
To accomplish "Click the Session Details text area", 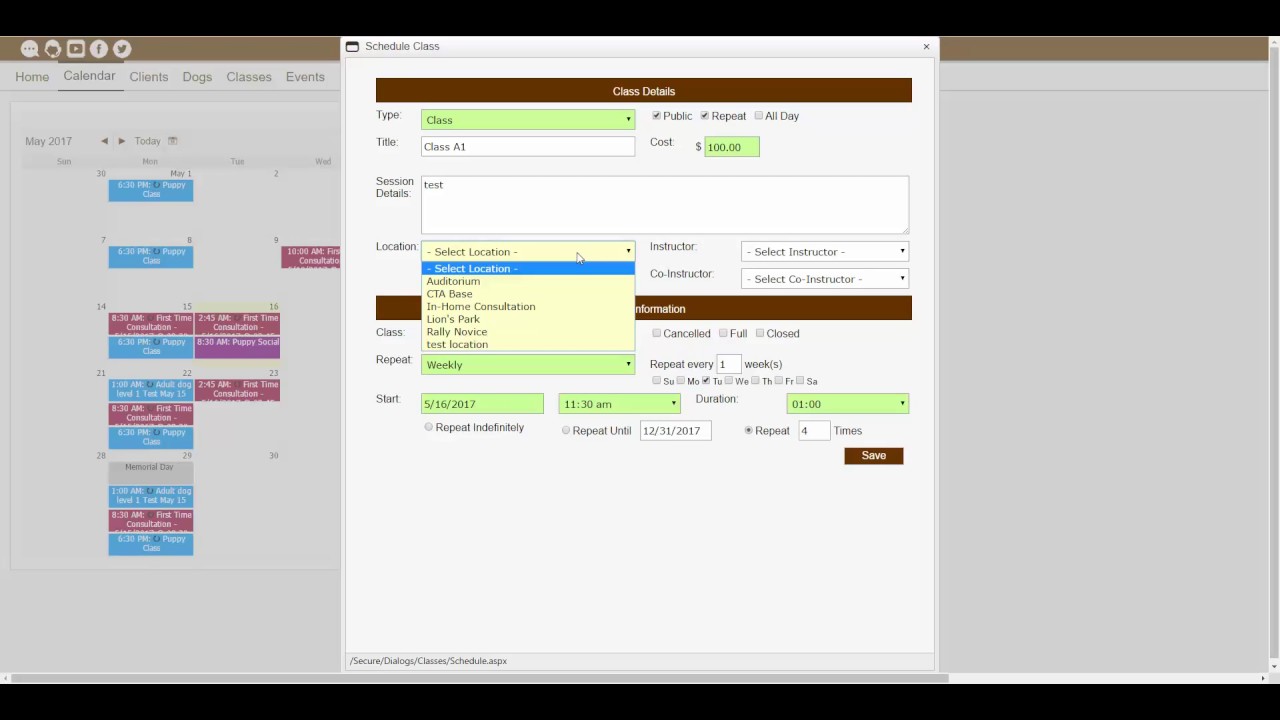I will pyautogui.click(x=665, y=205).
